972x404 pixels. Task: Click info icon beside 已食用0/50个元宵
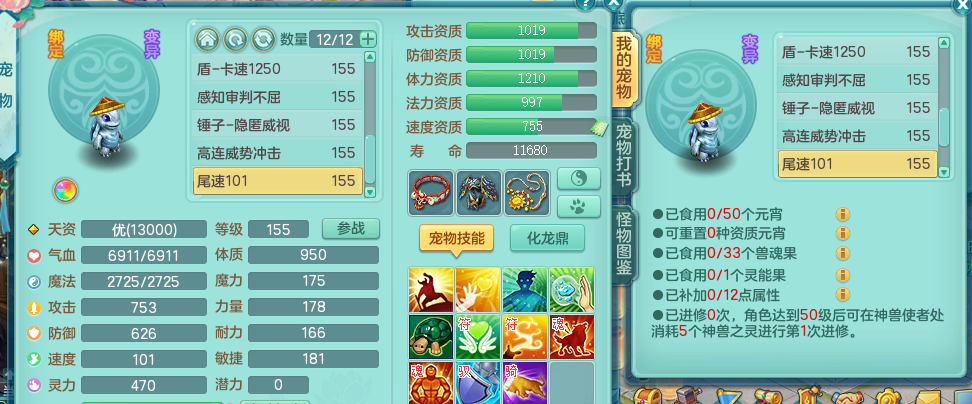(842, 215)
